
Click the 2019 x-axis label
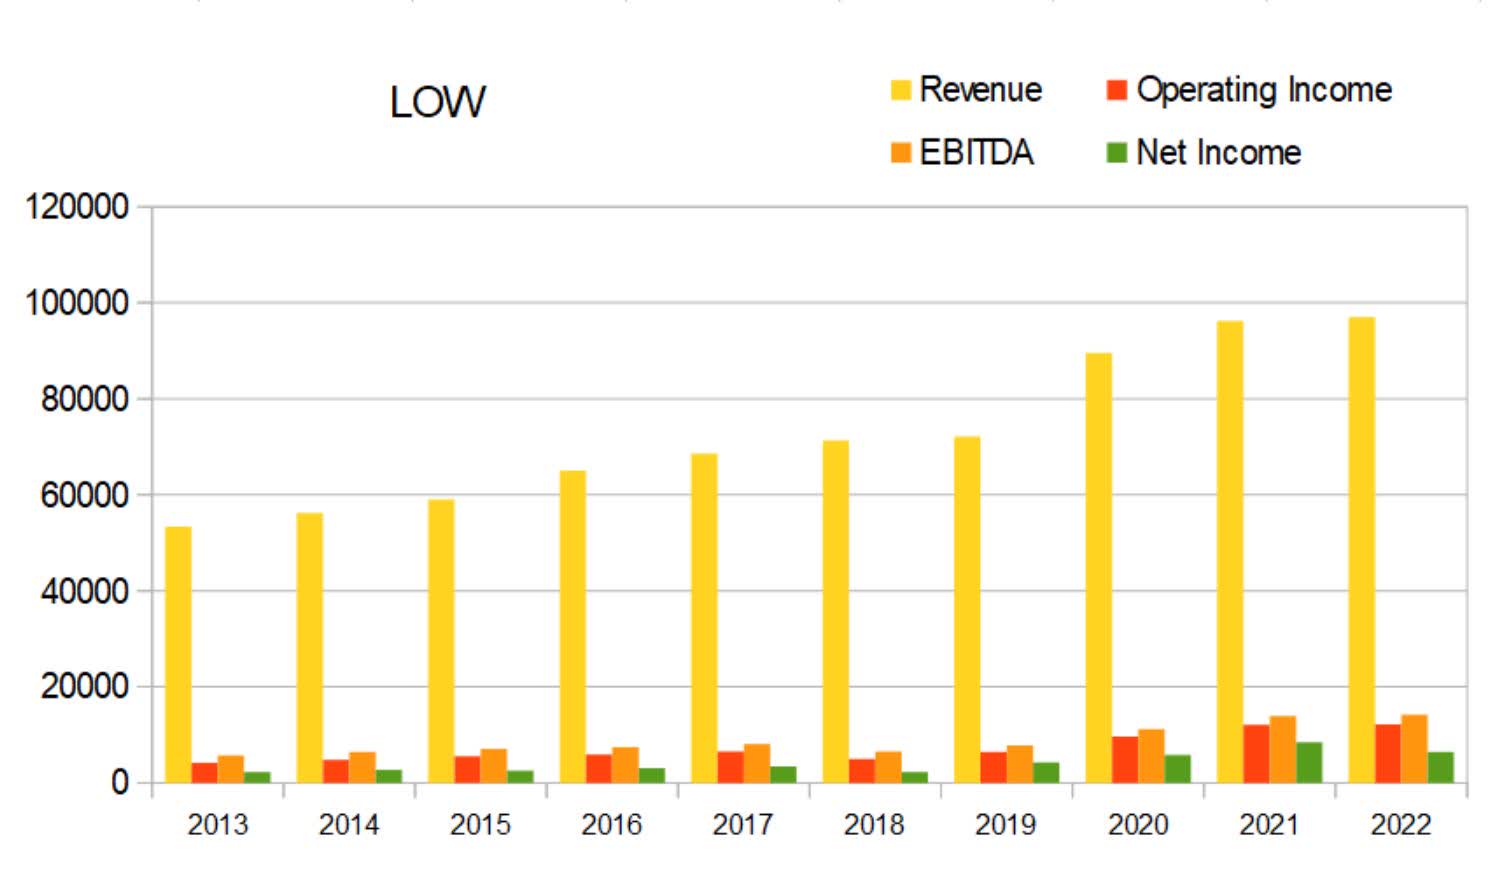[1005, 825]
